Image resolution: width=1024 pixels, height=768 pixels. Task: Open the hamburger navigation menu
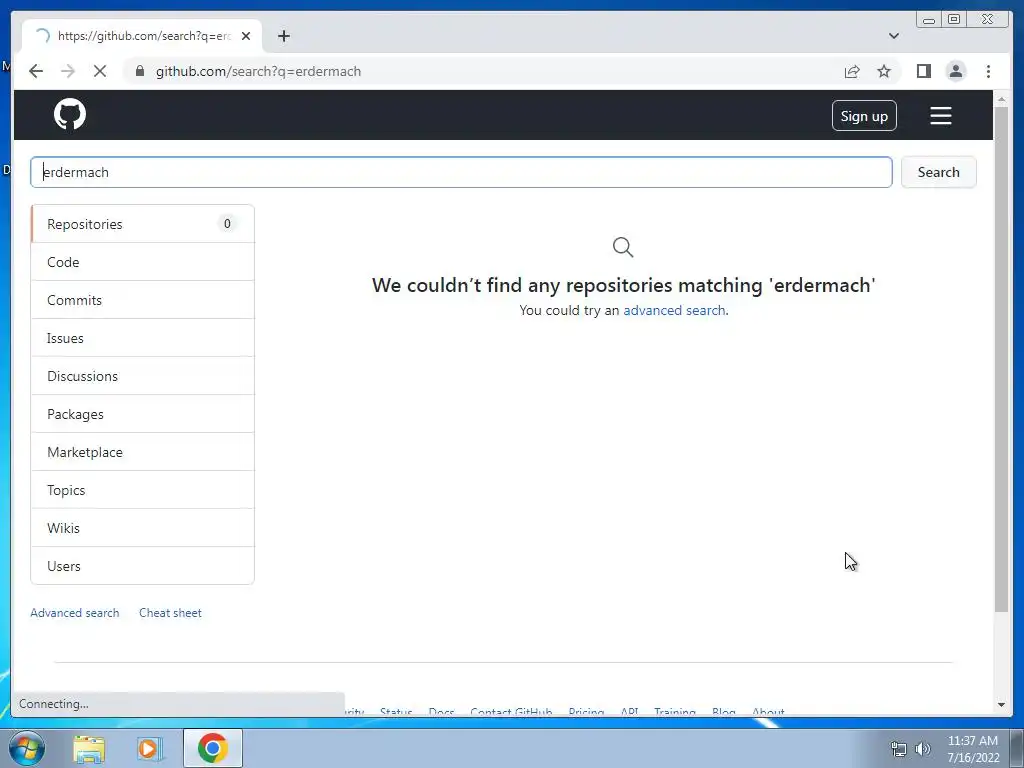pyautogui.click(x=940, y=116)
